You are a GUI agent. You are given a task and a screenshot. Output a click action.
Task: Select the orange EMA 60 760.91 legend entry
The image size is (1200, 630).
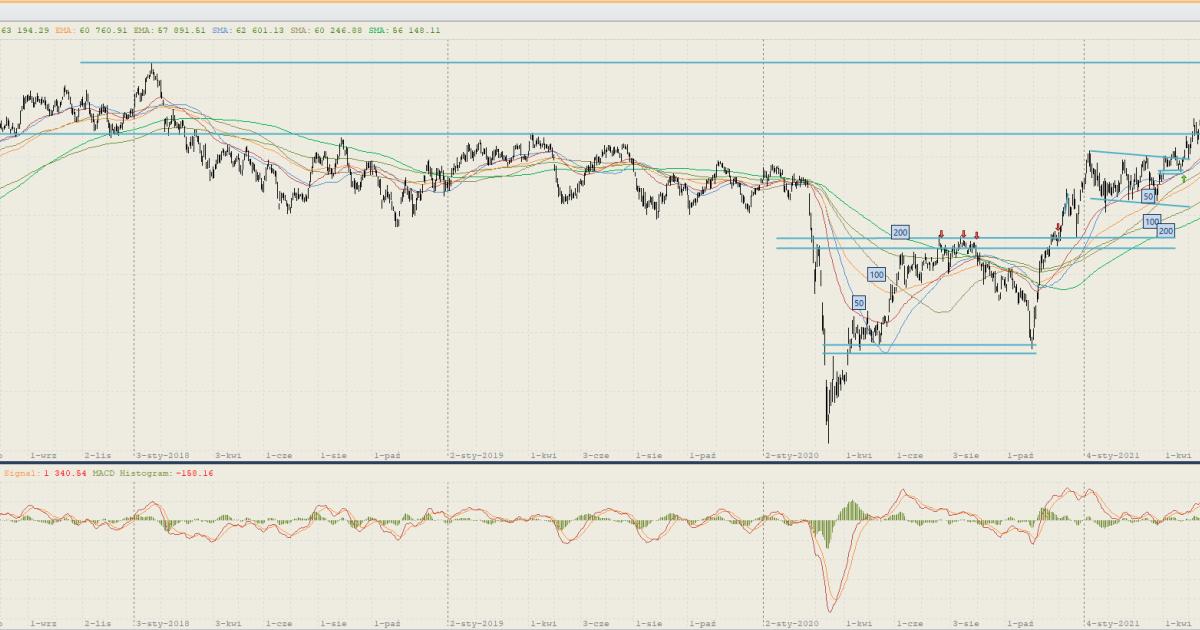90,30
